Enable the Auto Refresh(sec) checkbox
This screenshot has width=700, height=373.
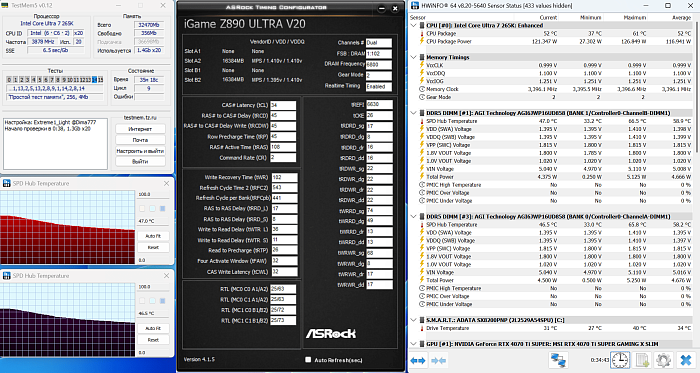308,360
